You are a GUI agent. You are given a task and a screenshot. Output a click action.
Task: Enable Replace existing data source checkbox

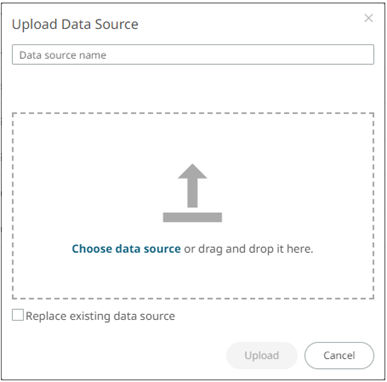point(18,315)
